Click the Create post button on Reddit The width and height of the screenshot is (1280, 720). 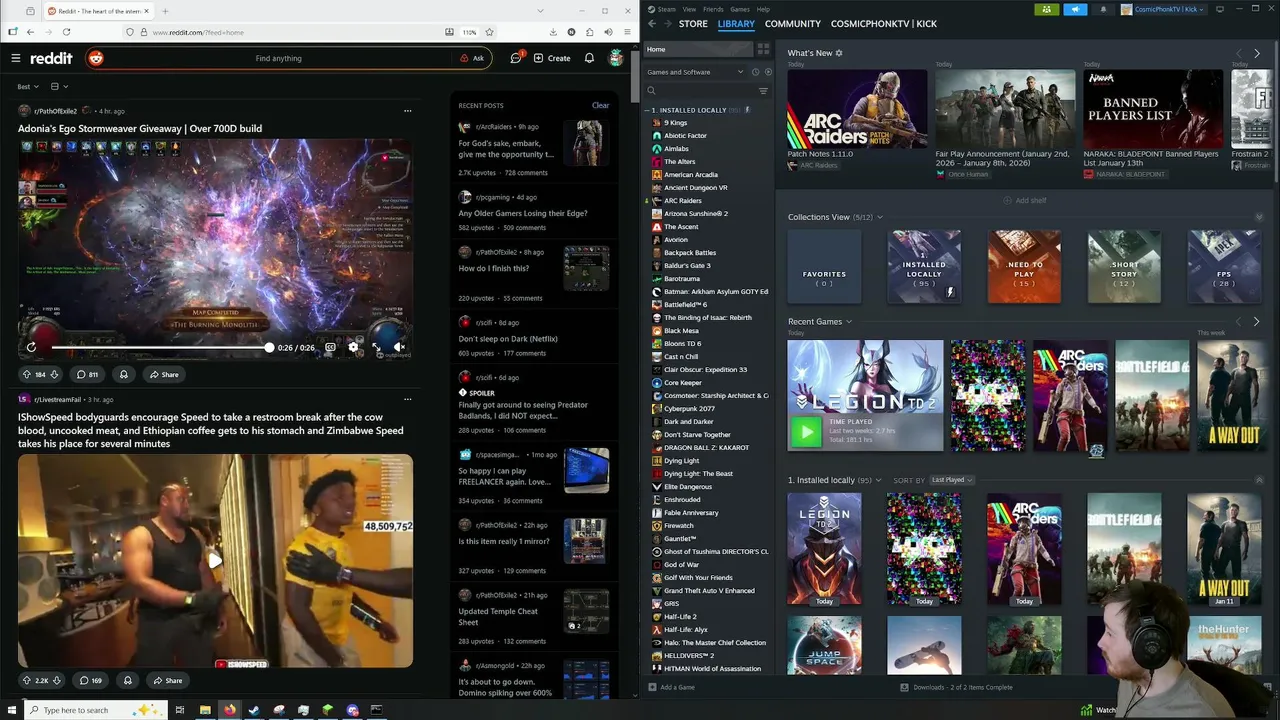pos(552,58)
